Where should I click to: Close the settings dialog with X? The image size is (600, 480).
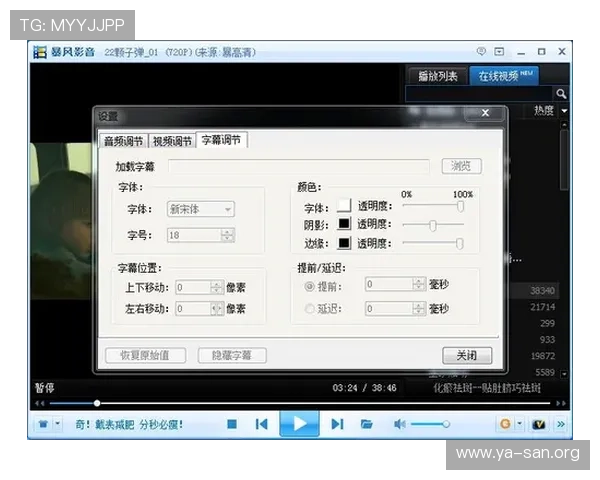(485, 113)
